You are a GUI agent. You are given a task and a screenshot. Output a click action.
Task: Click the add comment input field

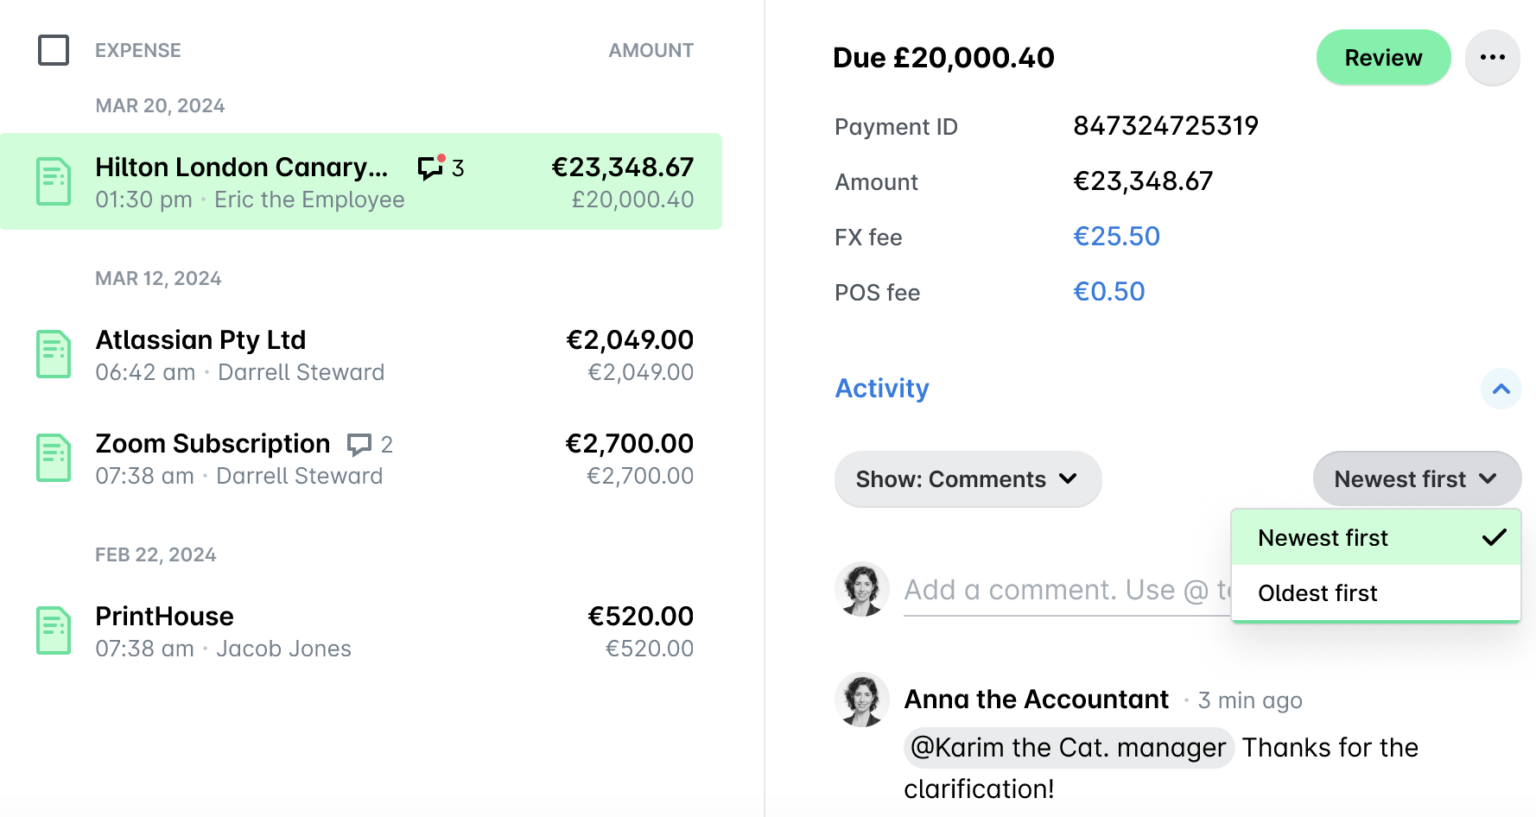1060,589
